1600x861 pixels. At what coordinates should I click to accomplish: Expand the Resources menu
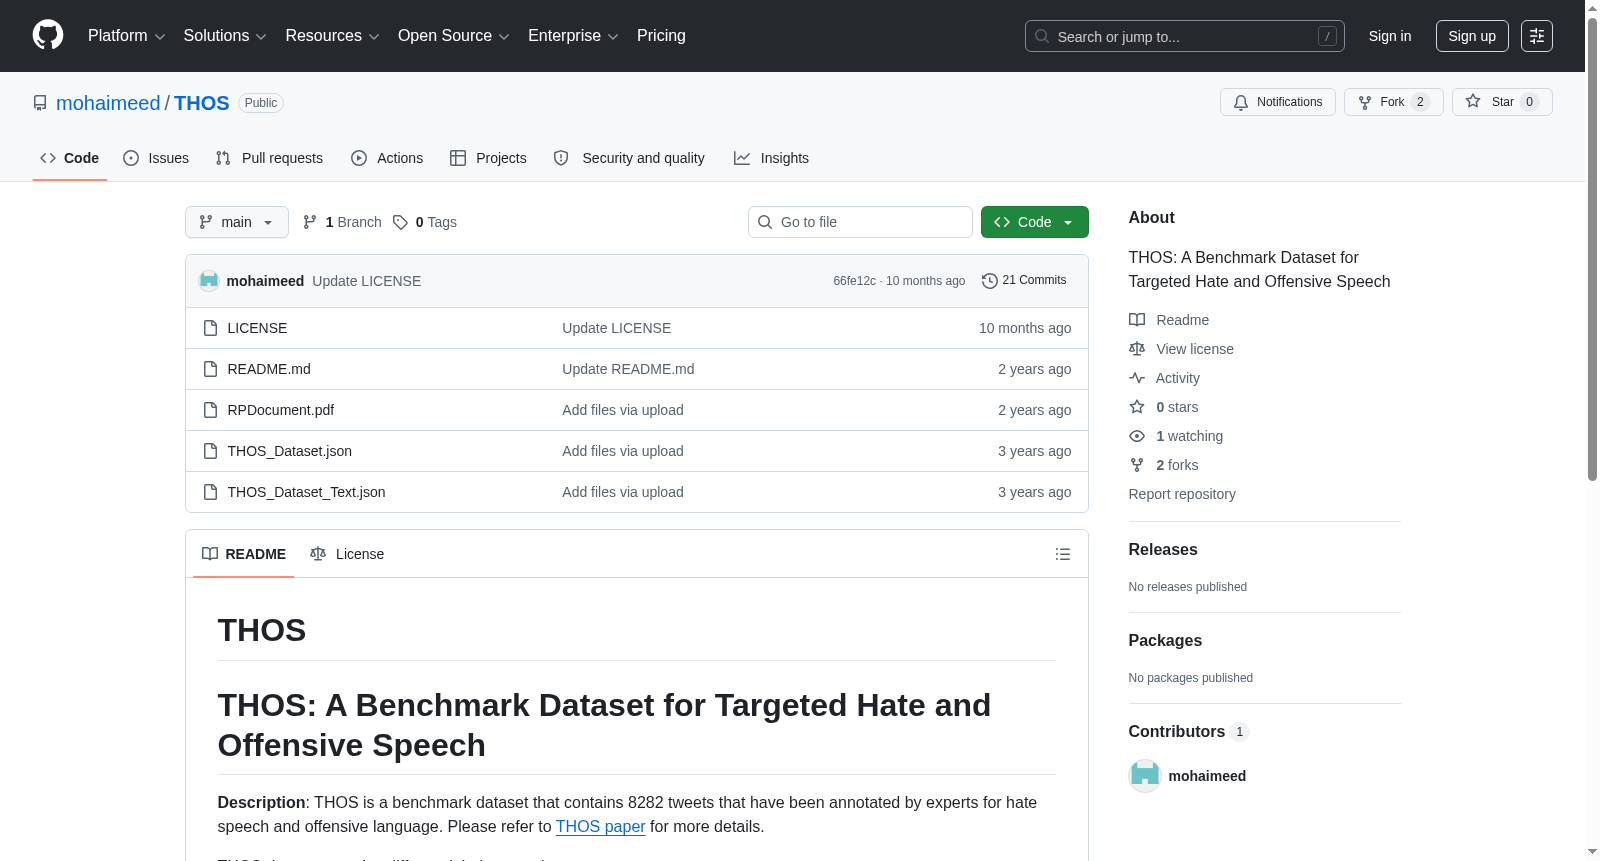[x=332, y=36]
